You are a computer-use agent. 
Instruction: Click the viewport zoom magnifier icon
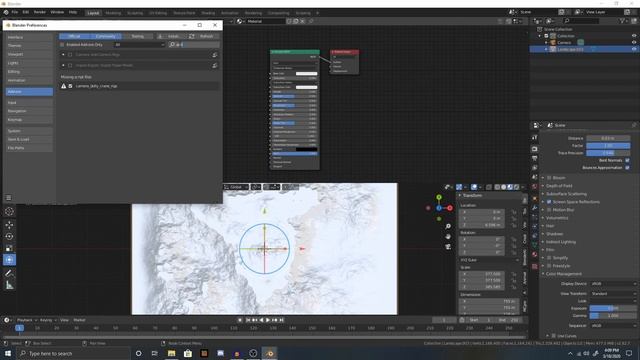tap(448, 226)
